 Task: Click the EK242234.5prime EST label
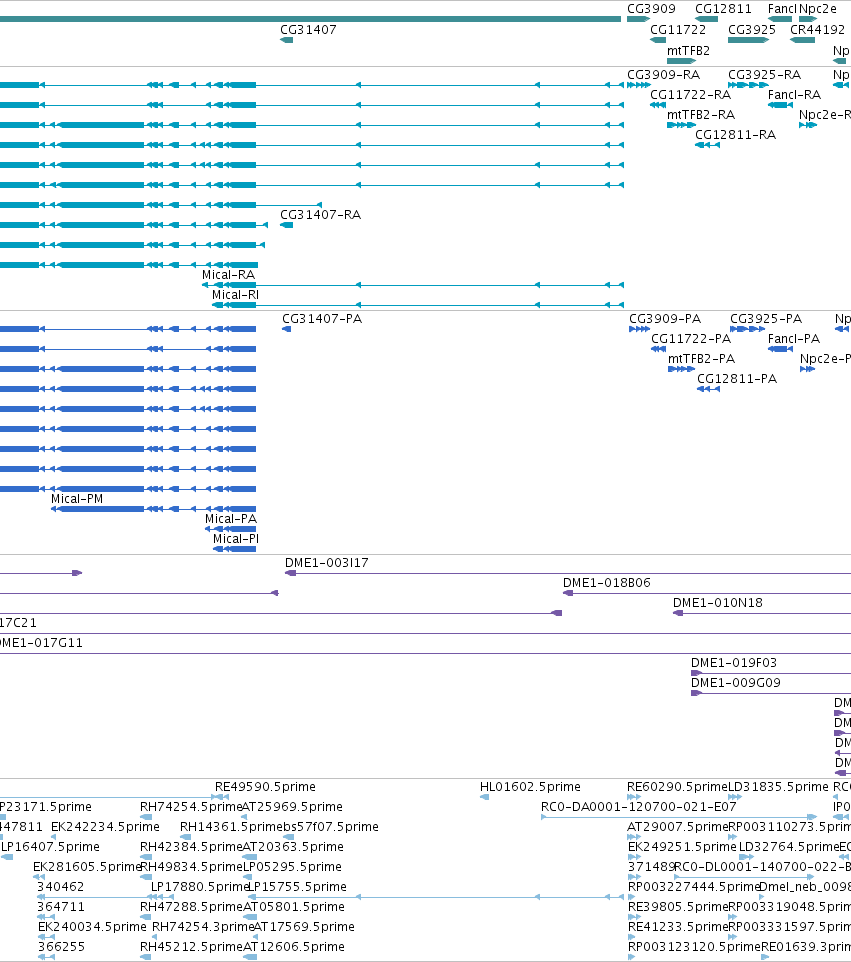point(105,826)
